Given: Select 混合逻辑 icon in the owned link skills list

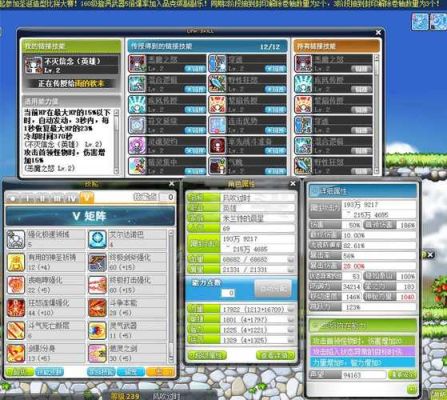Looking at the screenshot, I should pos(303,145).
